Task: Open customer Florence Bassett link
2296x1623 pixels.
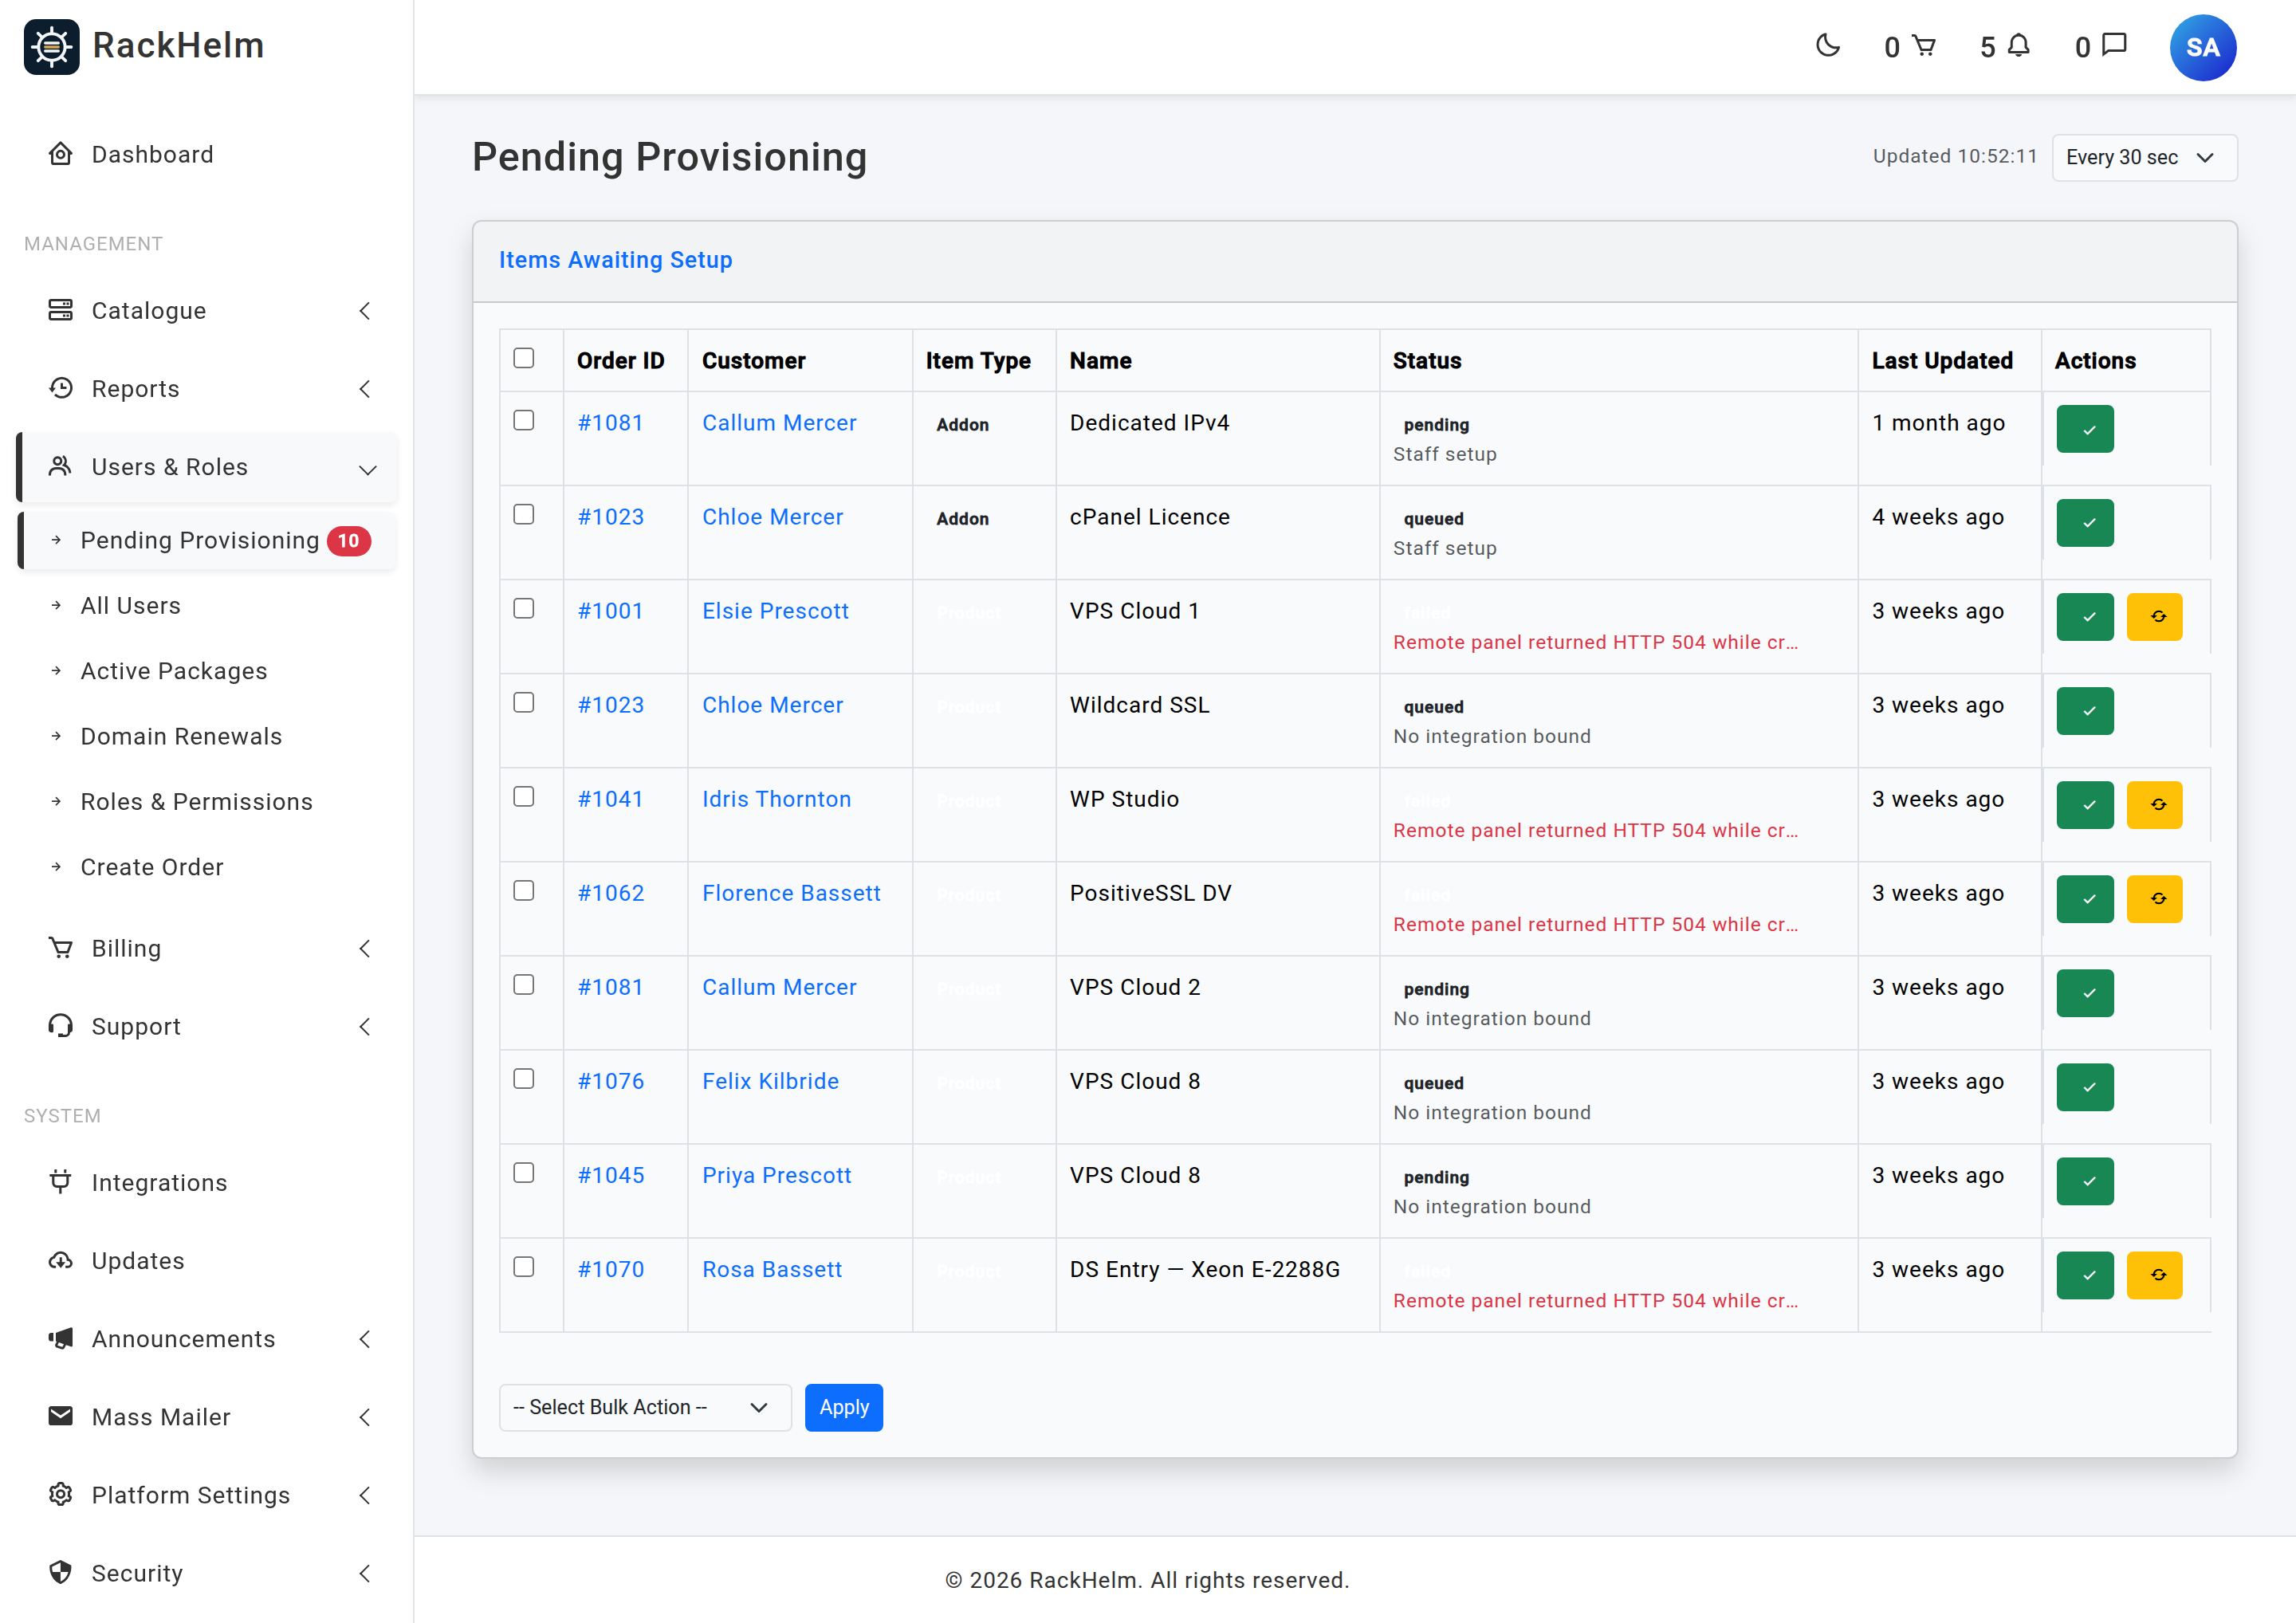Action: click(x=790, y=893)
